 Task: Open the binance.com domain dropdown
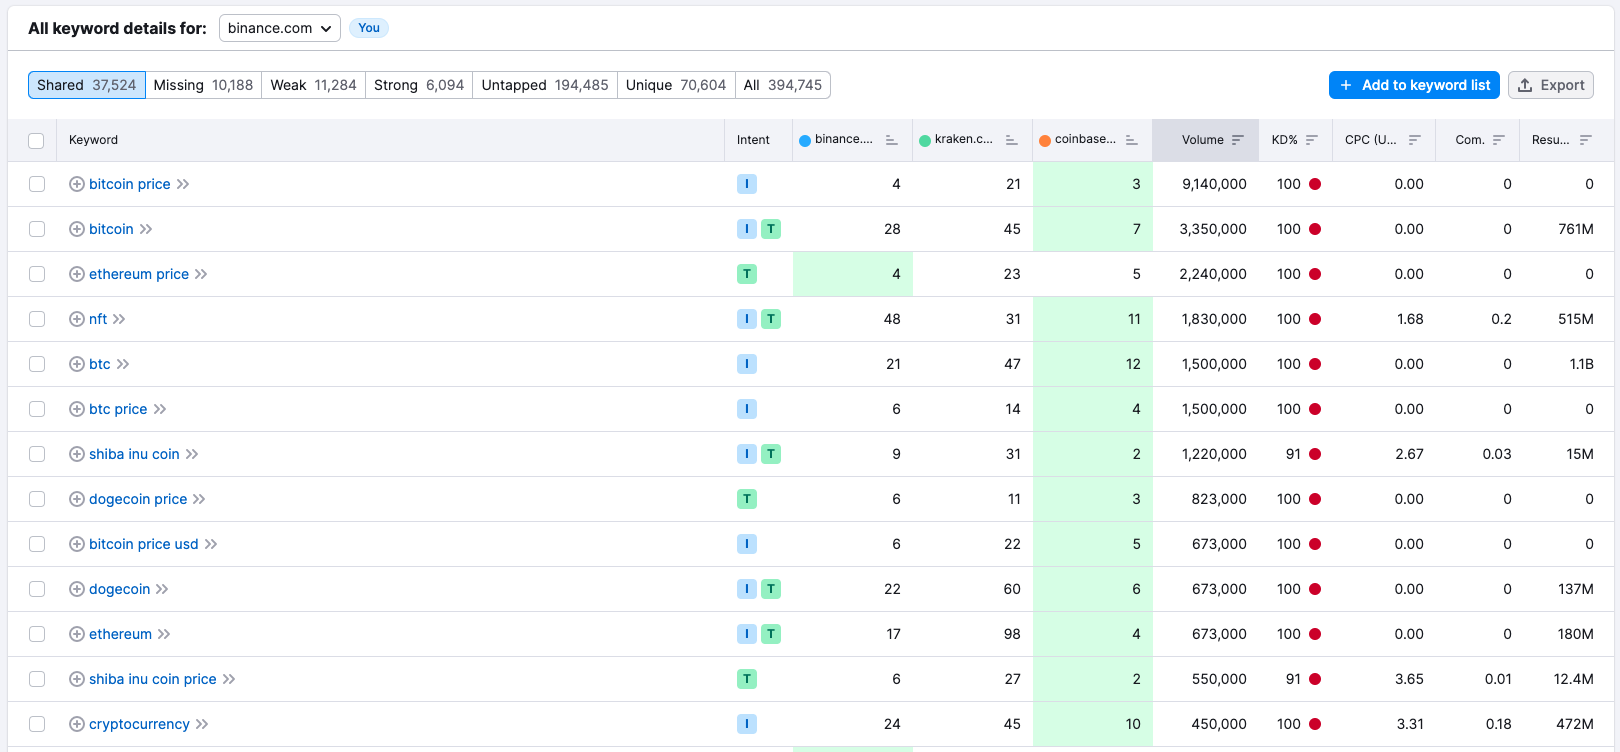coord(280,28)
